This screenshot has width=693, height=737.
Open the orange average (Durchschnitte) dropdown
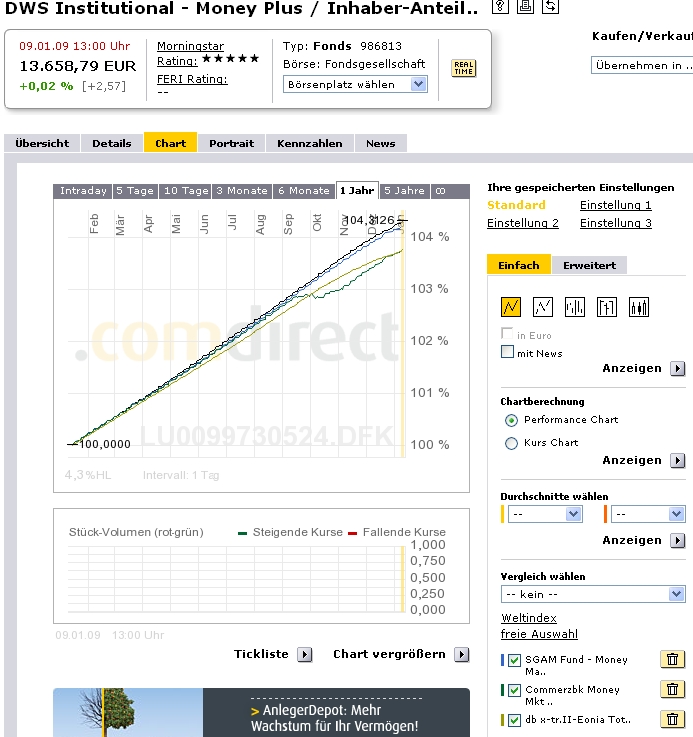pyautogui.click(x=648, y=514)
